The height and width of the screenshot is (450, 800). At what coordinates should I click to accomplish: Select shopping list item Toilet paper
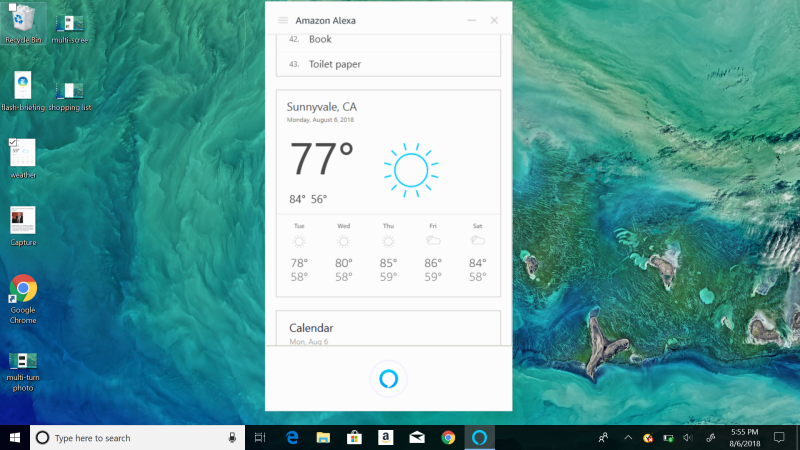coord(388,64)
